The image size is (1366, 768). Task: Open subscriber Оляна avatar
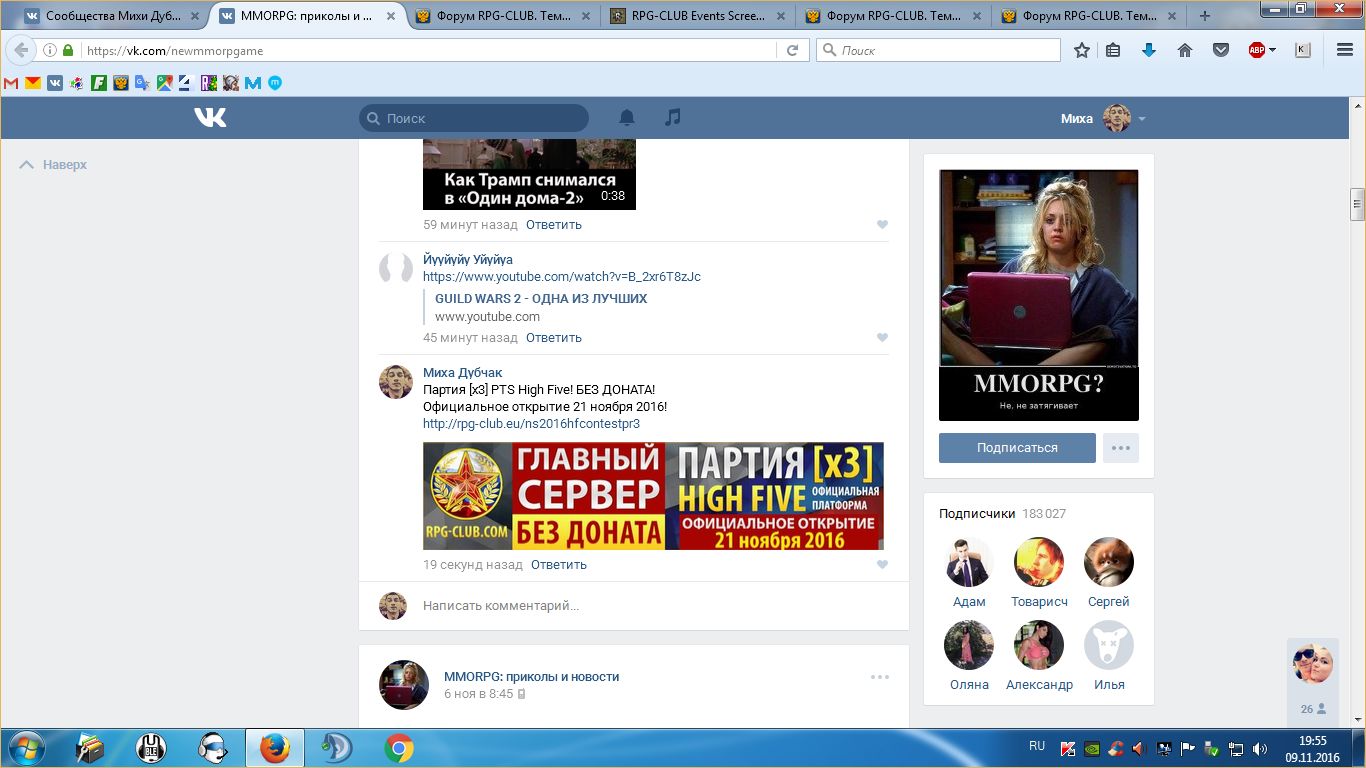[969, 645]
